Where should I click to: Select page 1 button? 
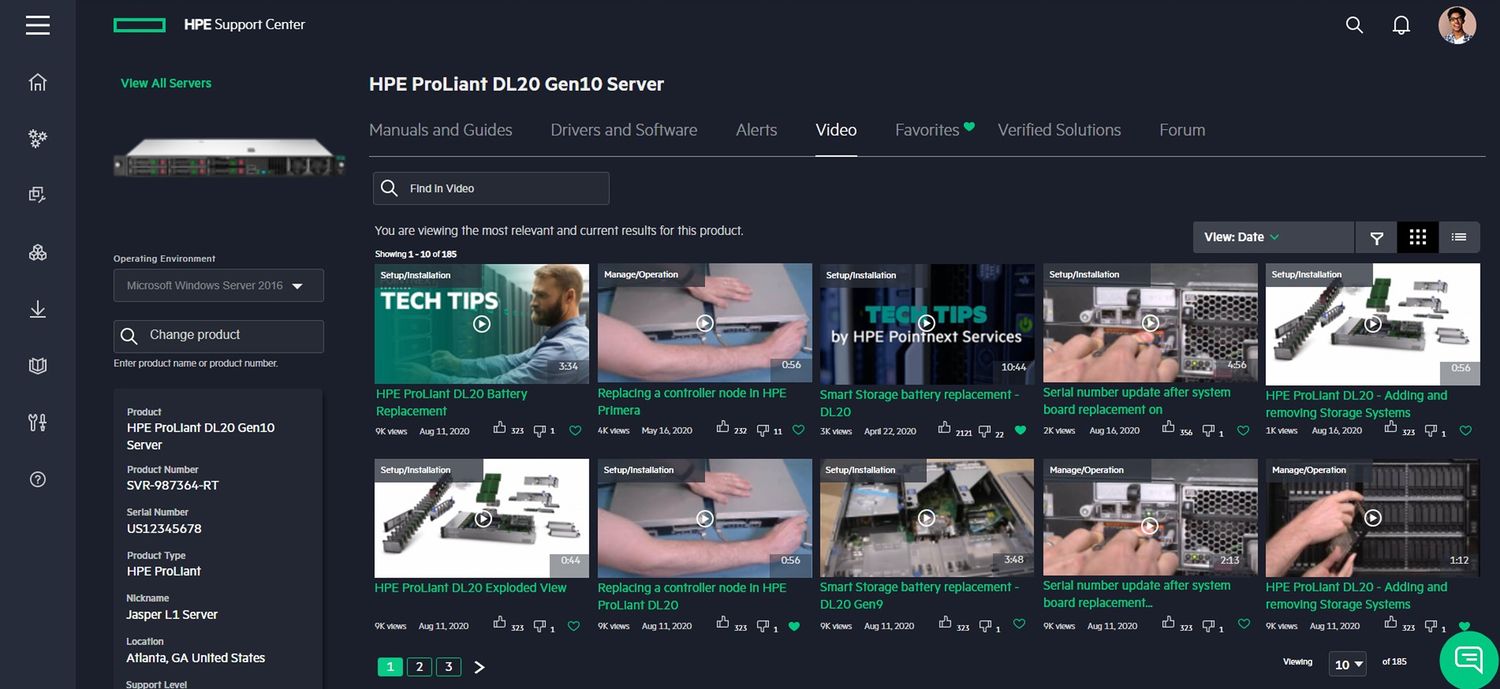coord(390,667)
